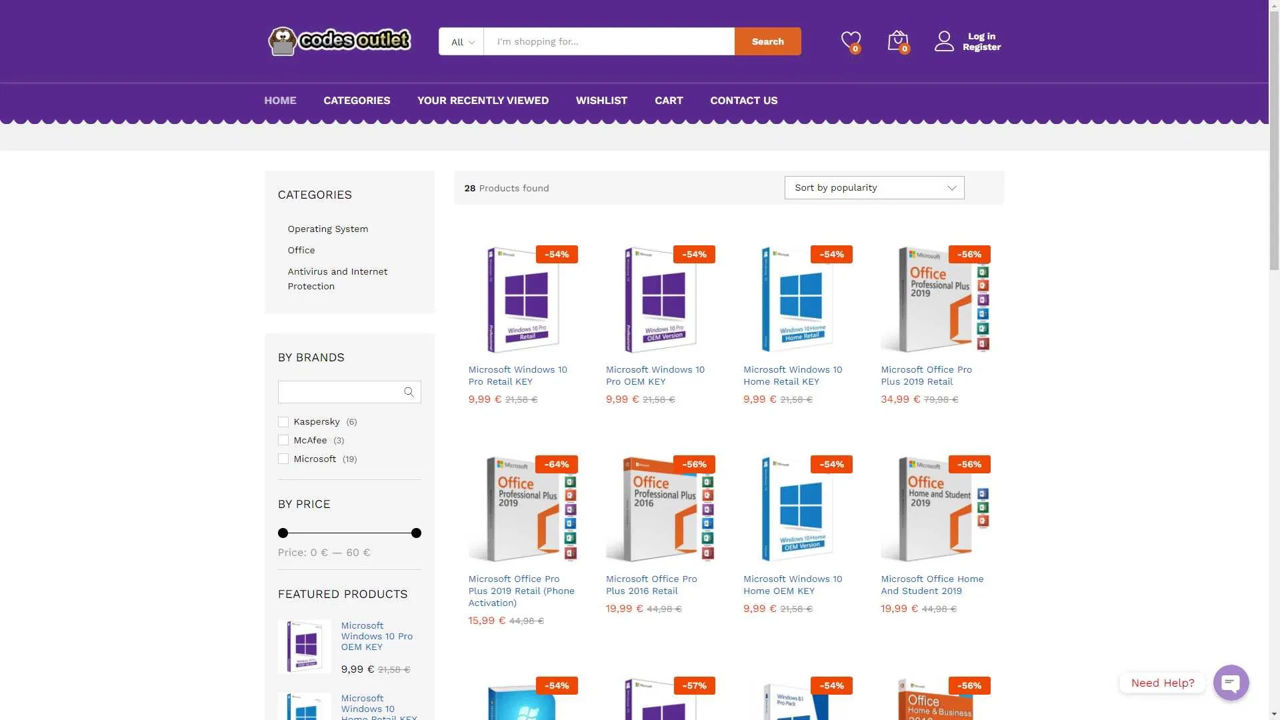Open Windows 10 Pro Retail KEY product image
The width and height of the screenshot is (1280, 720).
coord(523,299)
